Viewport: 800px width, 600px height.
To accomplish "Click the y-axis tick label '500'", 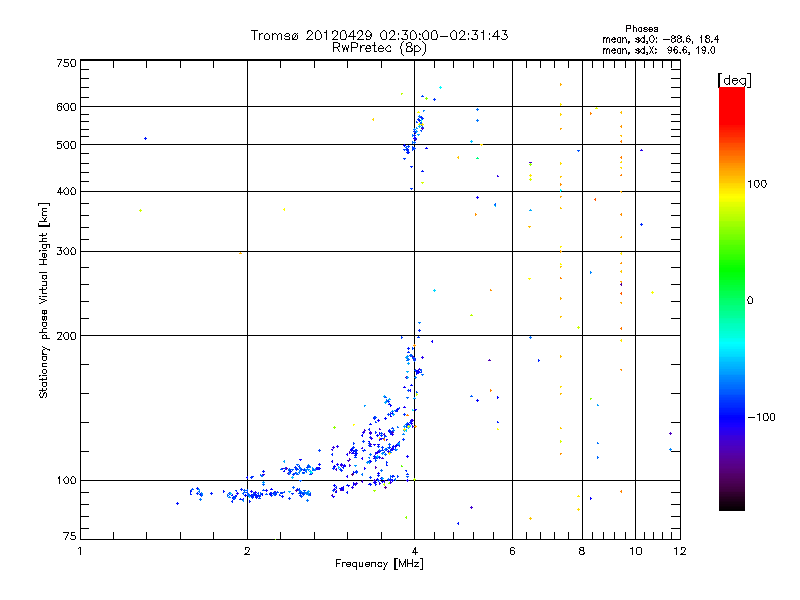I will click(x=66, y=145).
